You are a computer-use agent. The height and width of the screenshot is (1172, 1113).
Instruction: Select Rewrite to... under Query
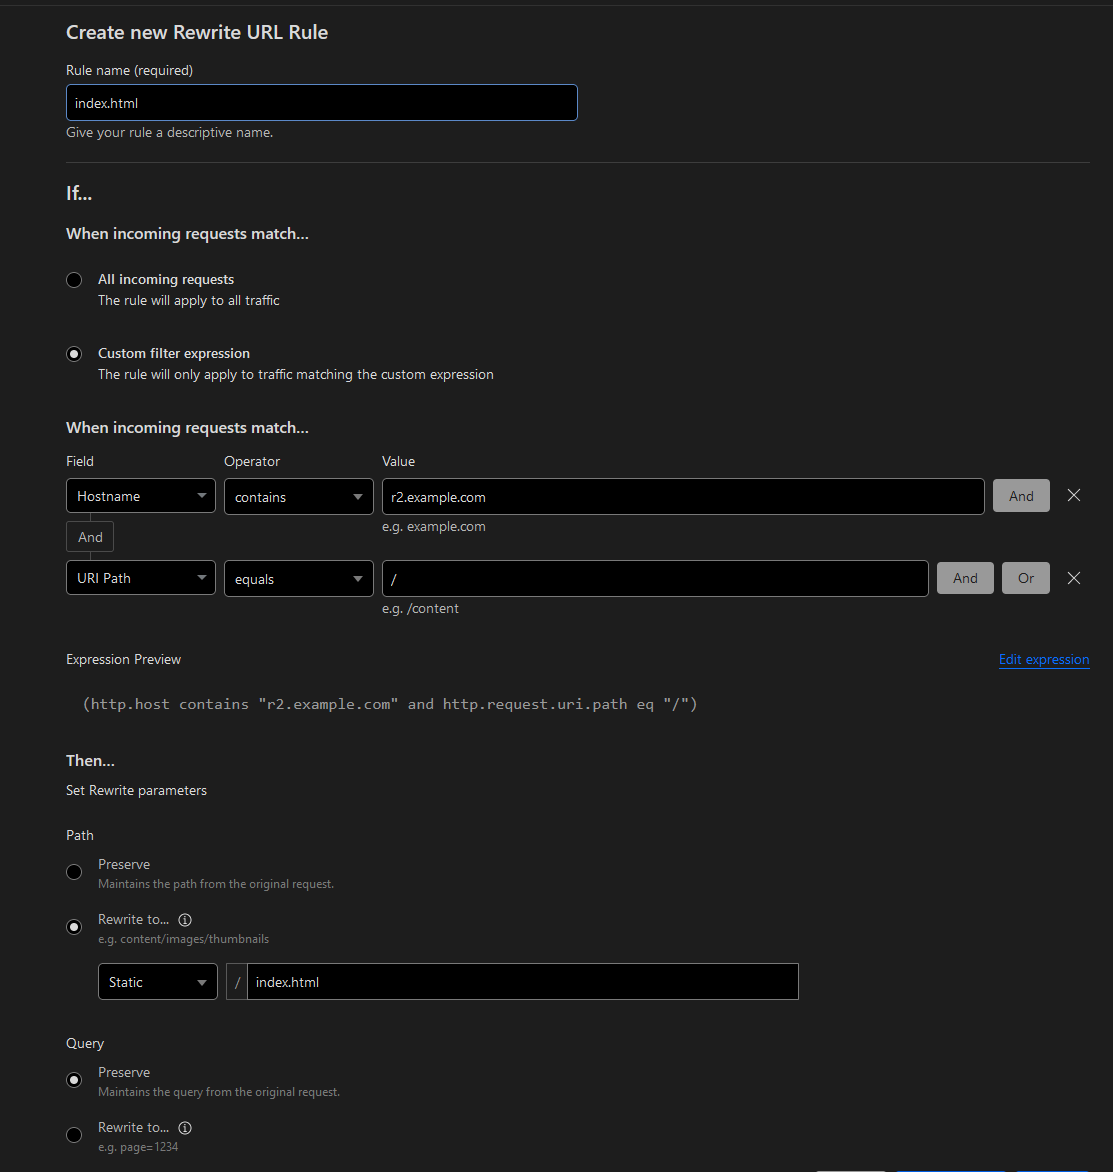pyautogui.click(x=73, y=1134)
